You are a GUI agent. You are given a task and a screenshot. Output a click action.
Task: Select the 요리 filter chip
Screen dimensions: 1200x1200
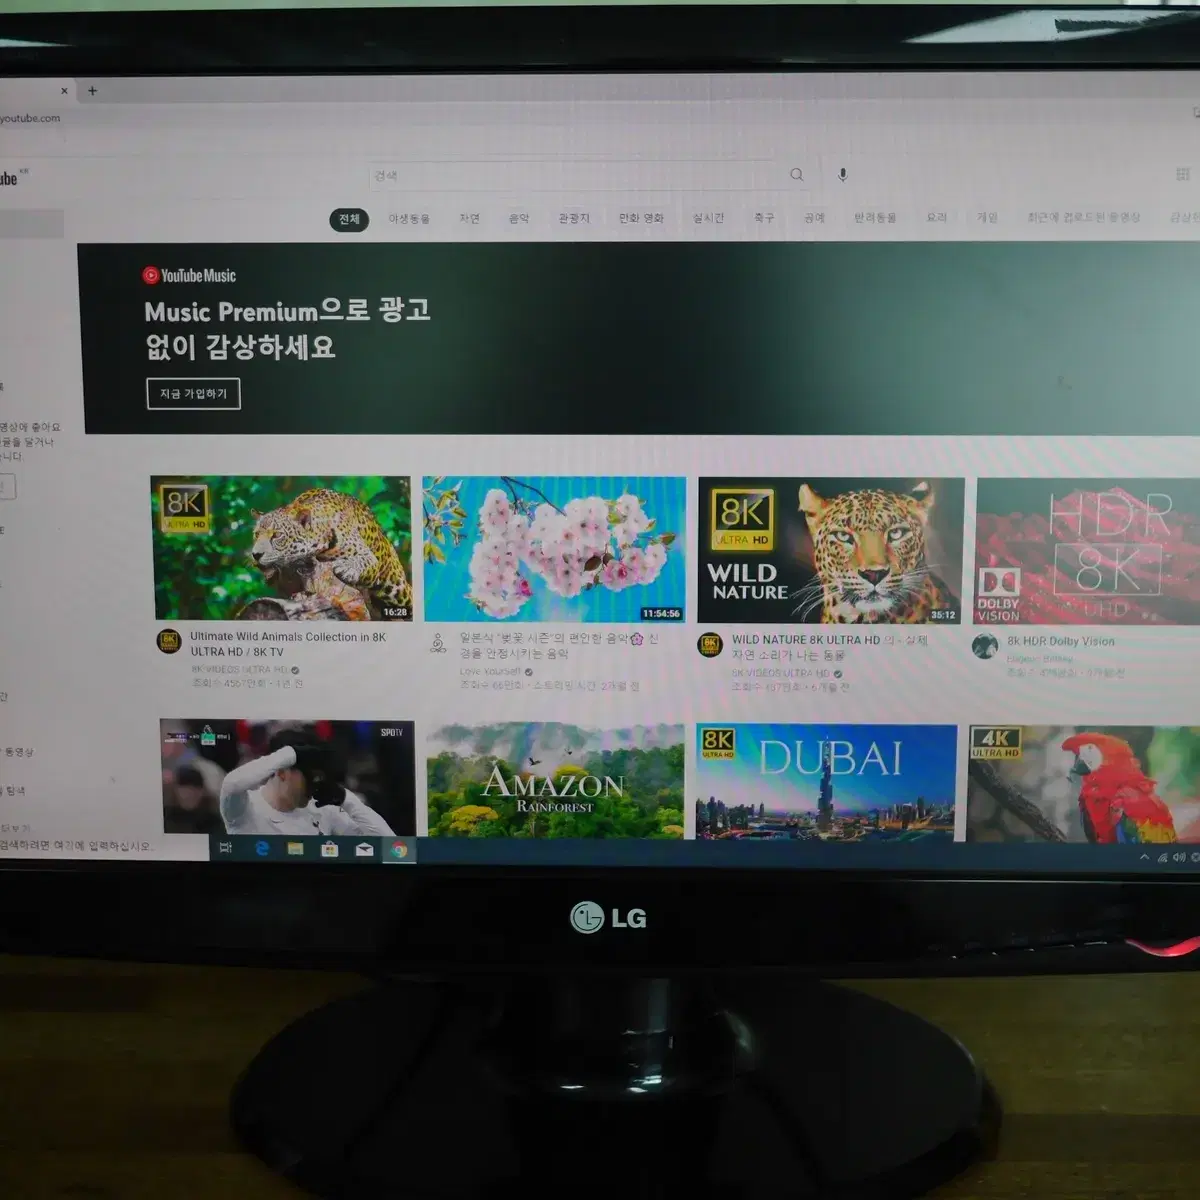(x=936, y=216)
